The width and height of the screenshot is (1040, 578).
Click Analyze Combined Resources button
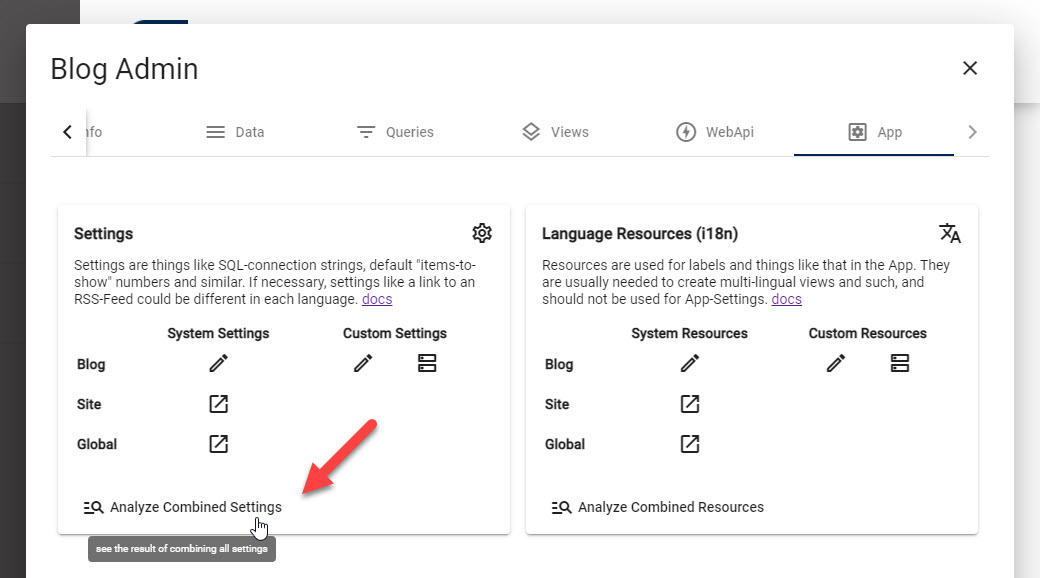(x=657, y=507)
